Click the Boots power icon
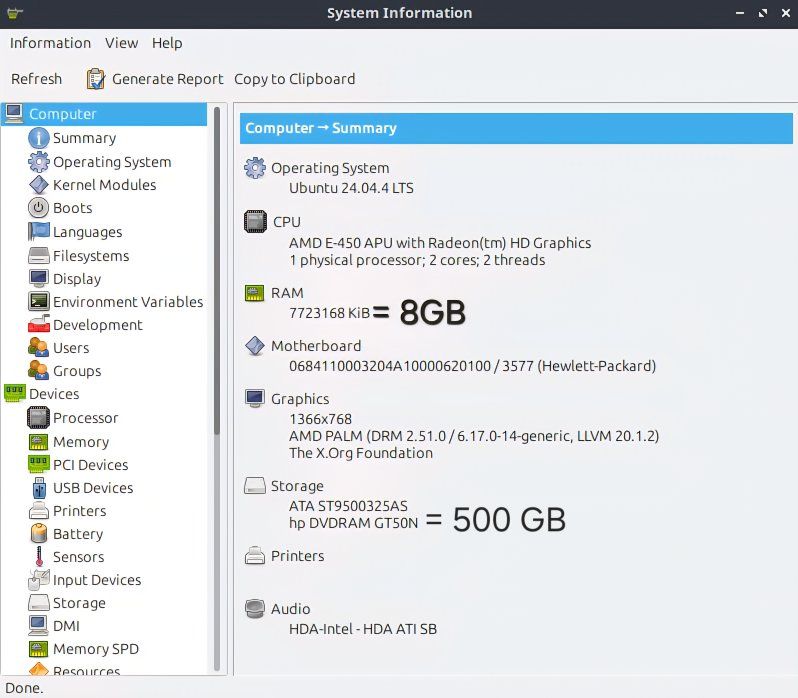 pos(38,208)
